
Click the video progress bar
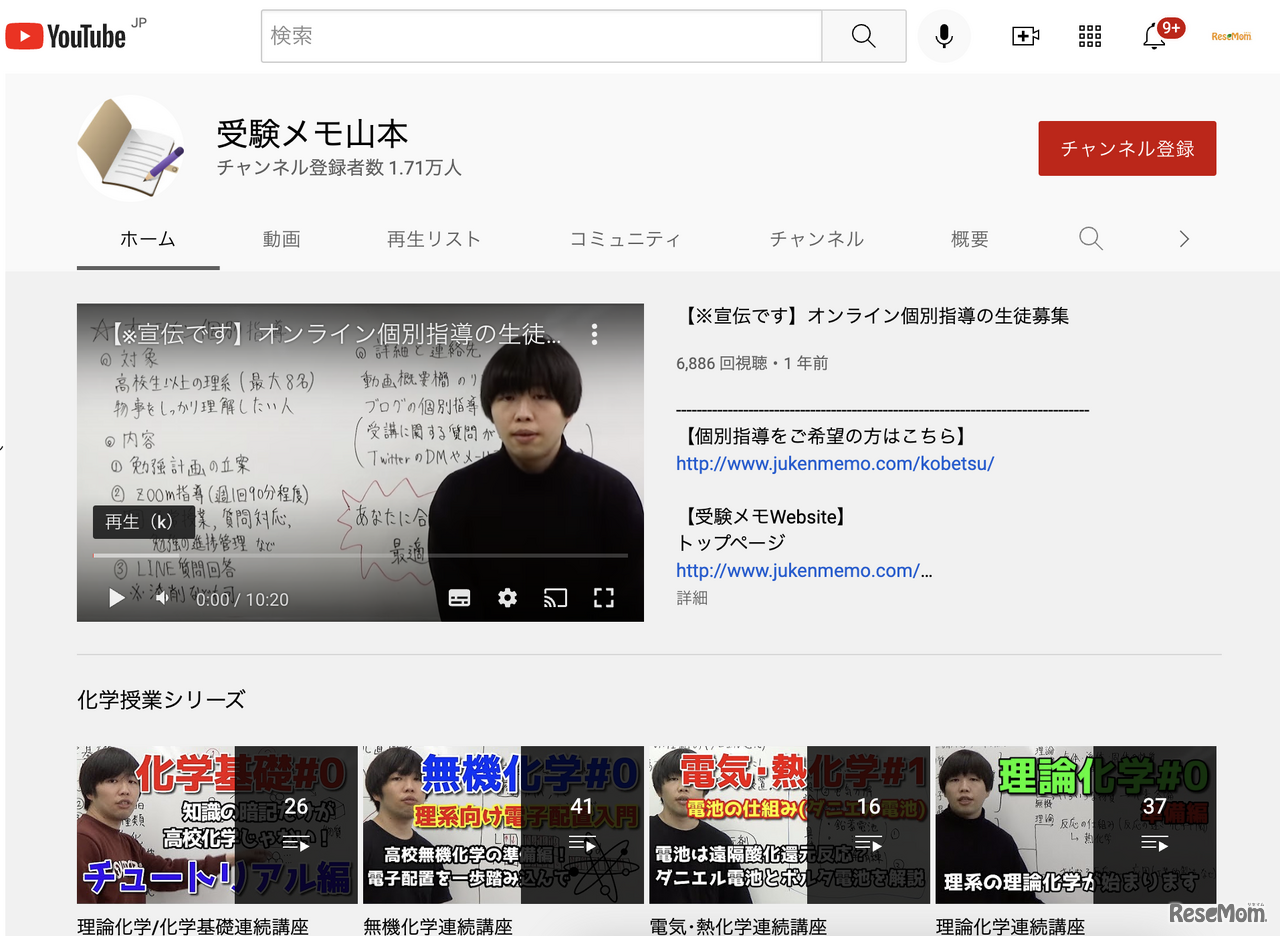[x=360, y=555]
